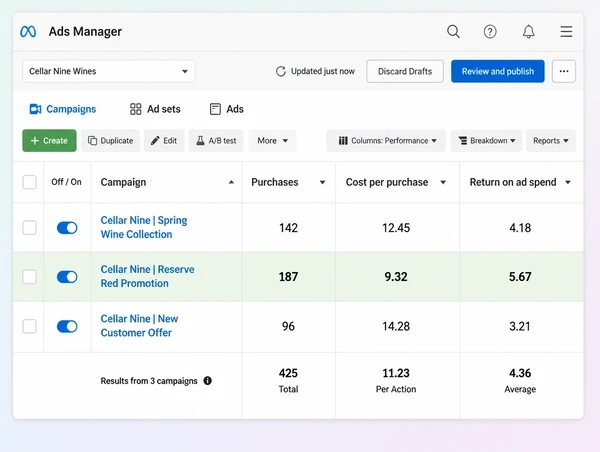Open the Purchases column dropdown arrow

(x=323, y=183)
